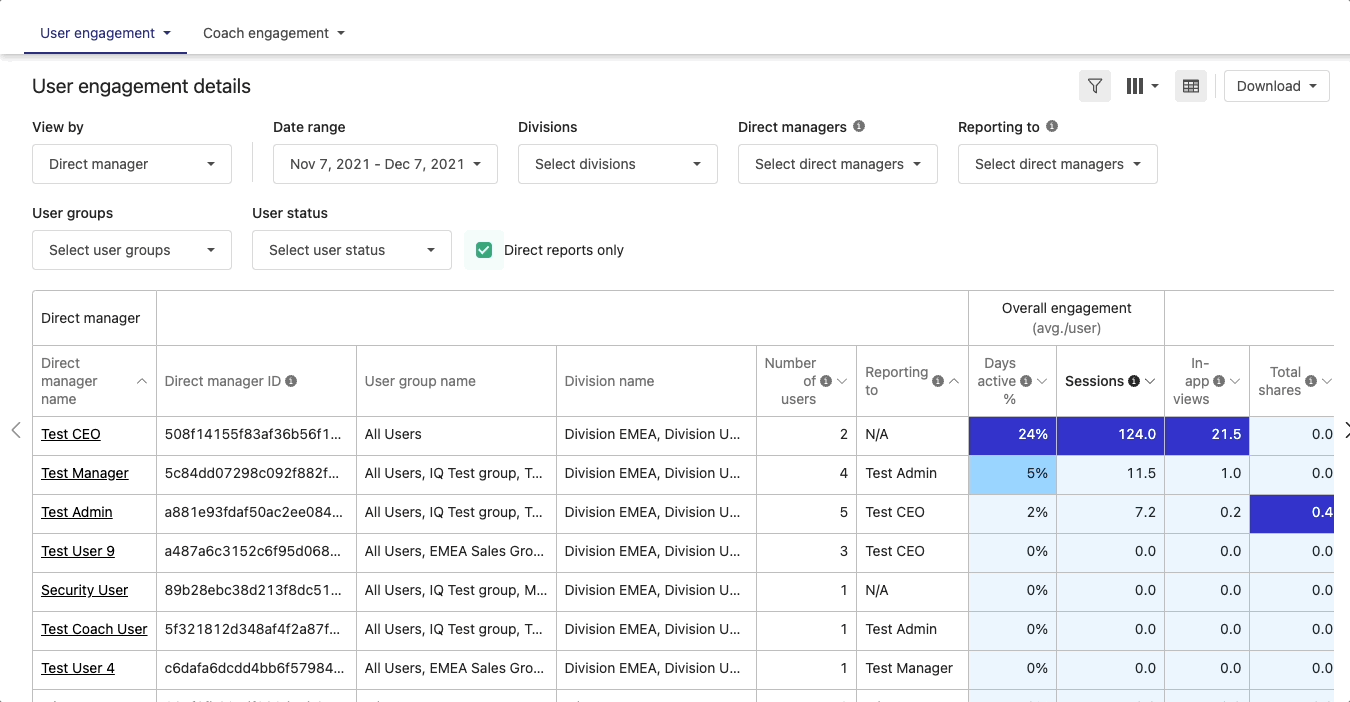This screenshot has width=1350, height=702.
Task: Sort by Direct manager name arrow
Action: coord(142,381)
